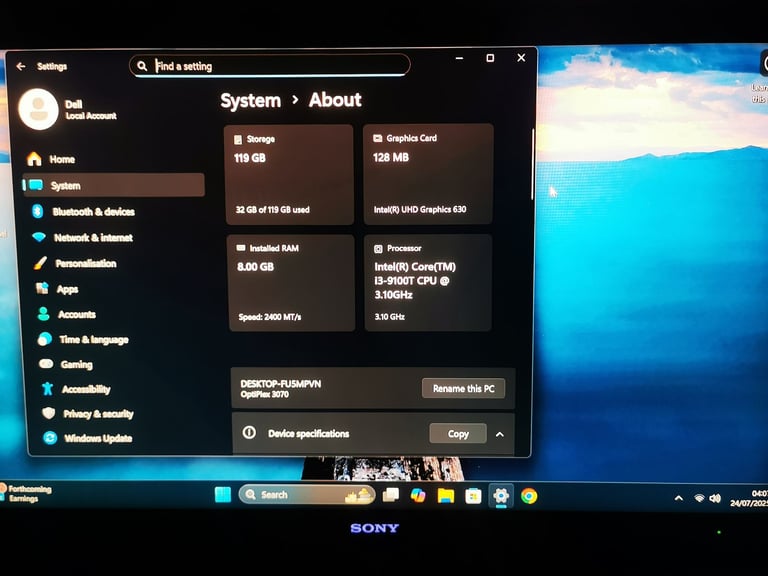Click the Time & language globe icon
Image resolution: width=768 pixels, height=576 pixels.
coord(45,339)
